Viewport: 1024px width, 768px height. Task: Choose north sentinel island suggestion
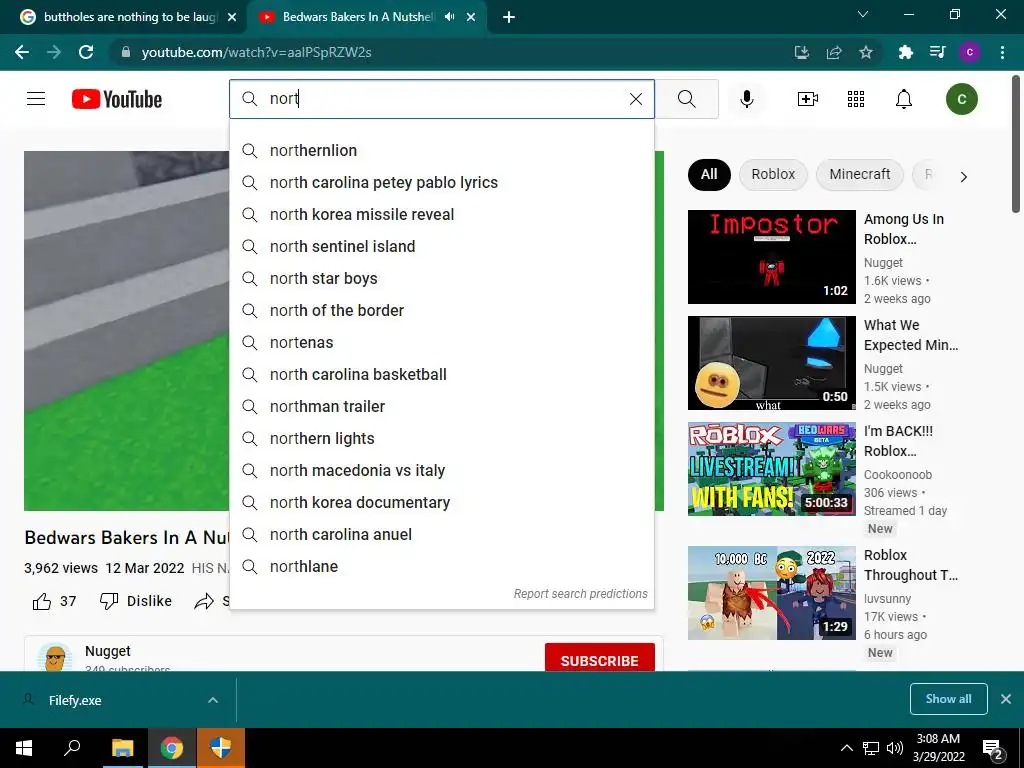441,246
